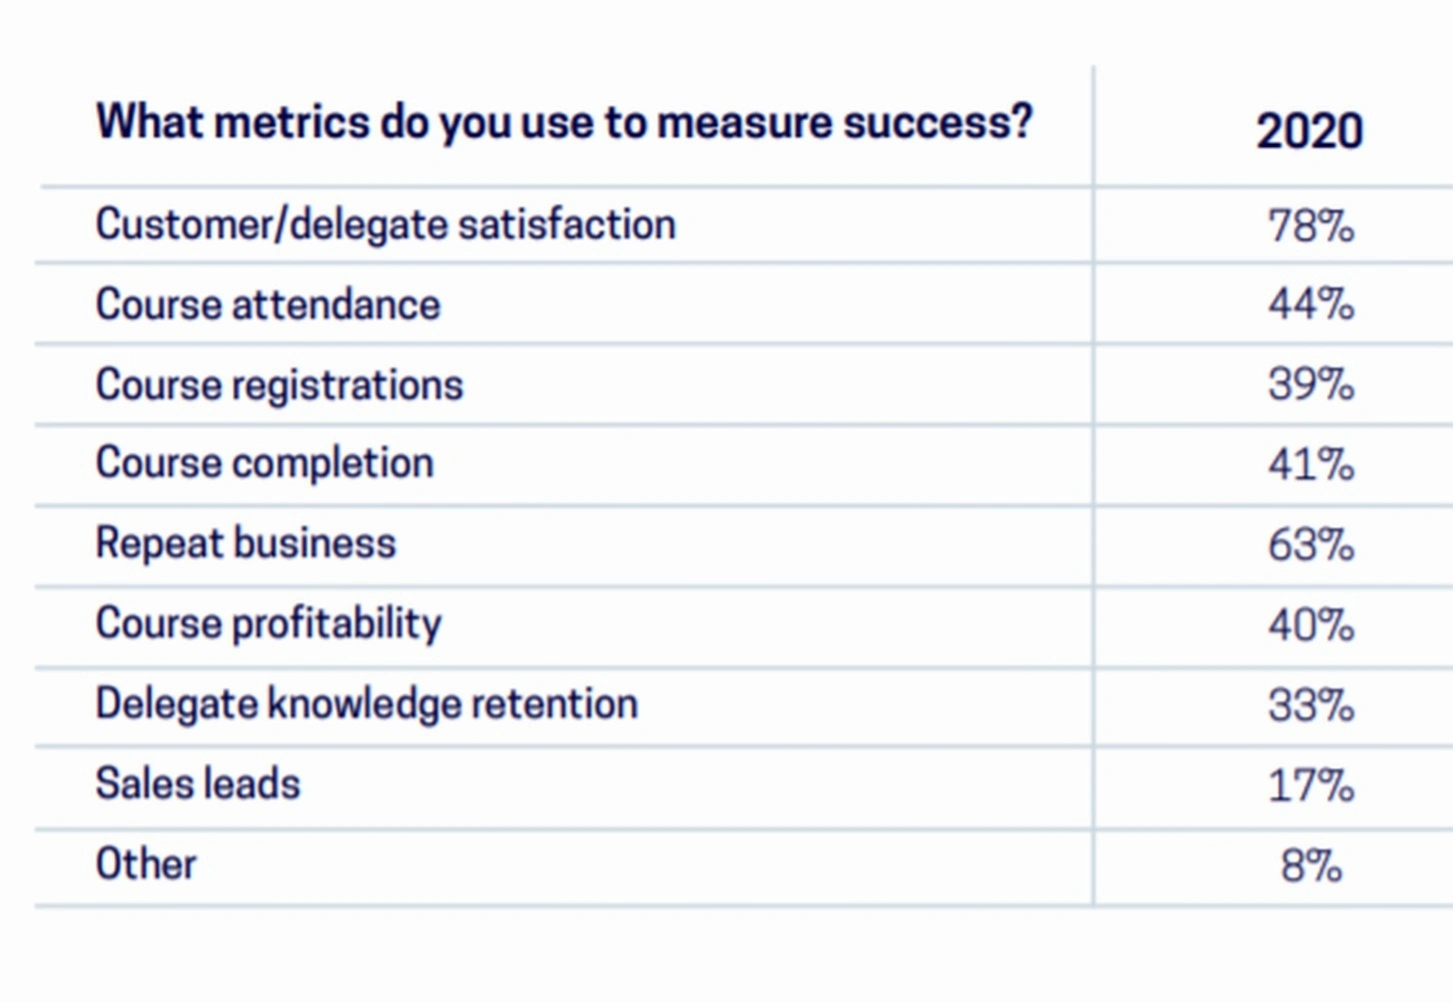Click the Repeat business row label

(245, 544)
